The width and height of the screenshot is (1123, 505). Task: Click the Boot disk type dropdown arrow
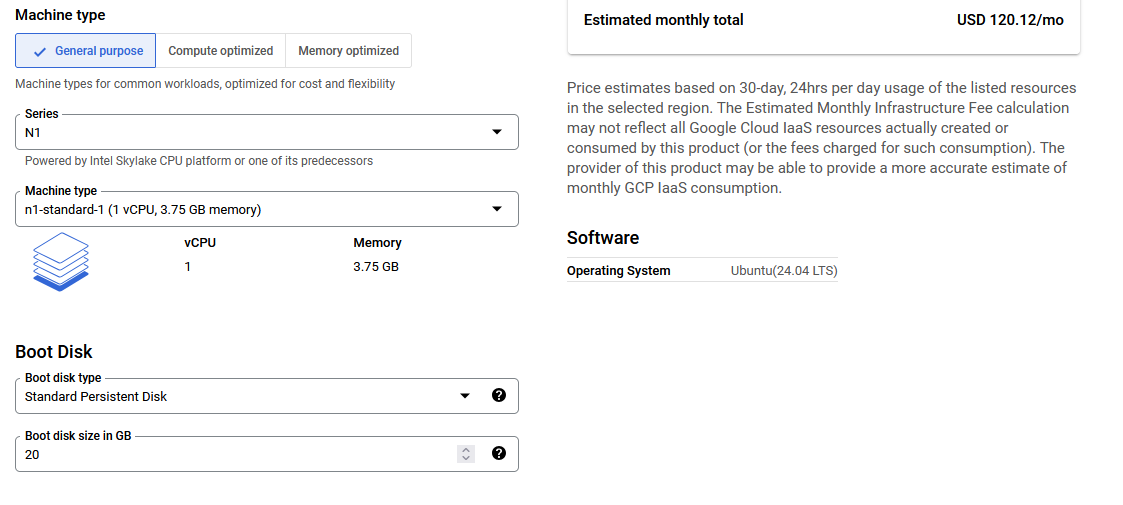465,396
